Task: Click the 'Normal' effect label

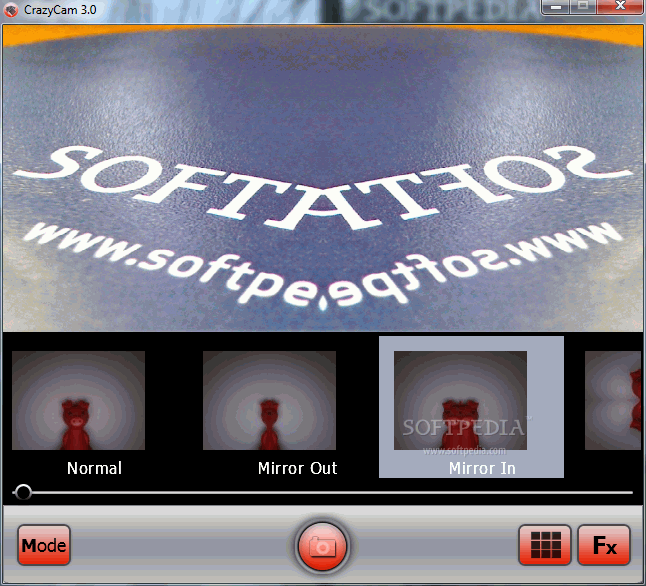Action: 94,468
